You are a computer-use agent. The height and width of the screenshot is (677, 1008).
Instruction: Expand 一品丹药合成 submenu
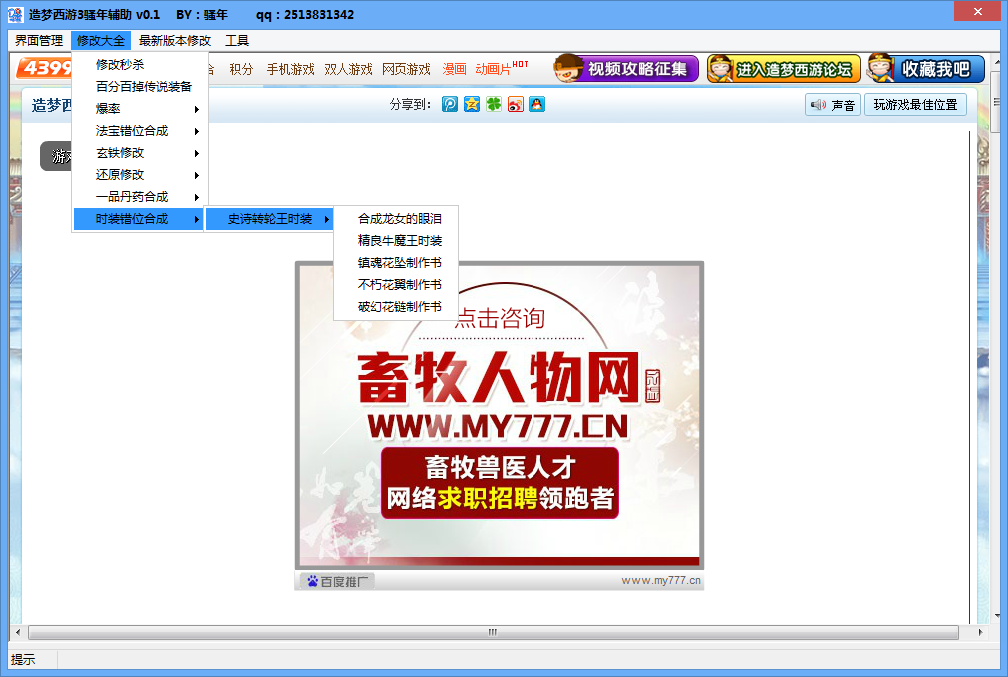[x=140, y=197]
